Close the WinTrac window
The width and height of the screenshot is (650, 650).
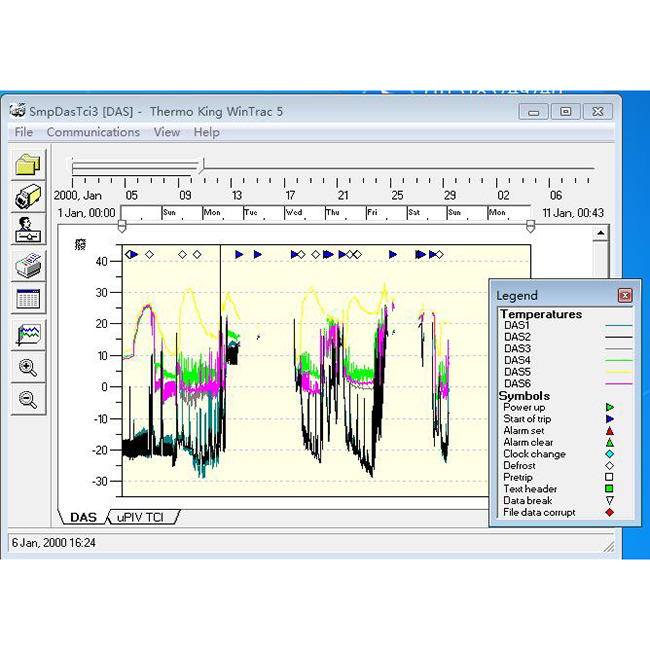[x=597, y=112]
